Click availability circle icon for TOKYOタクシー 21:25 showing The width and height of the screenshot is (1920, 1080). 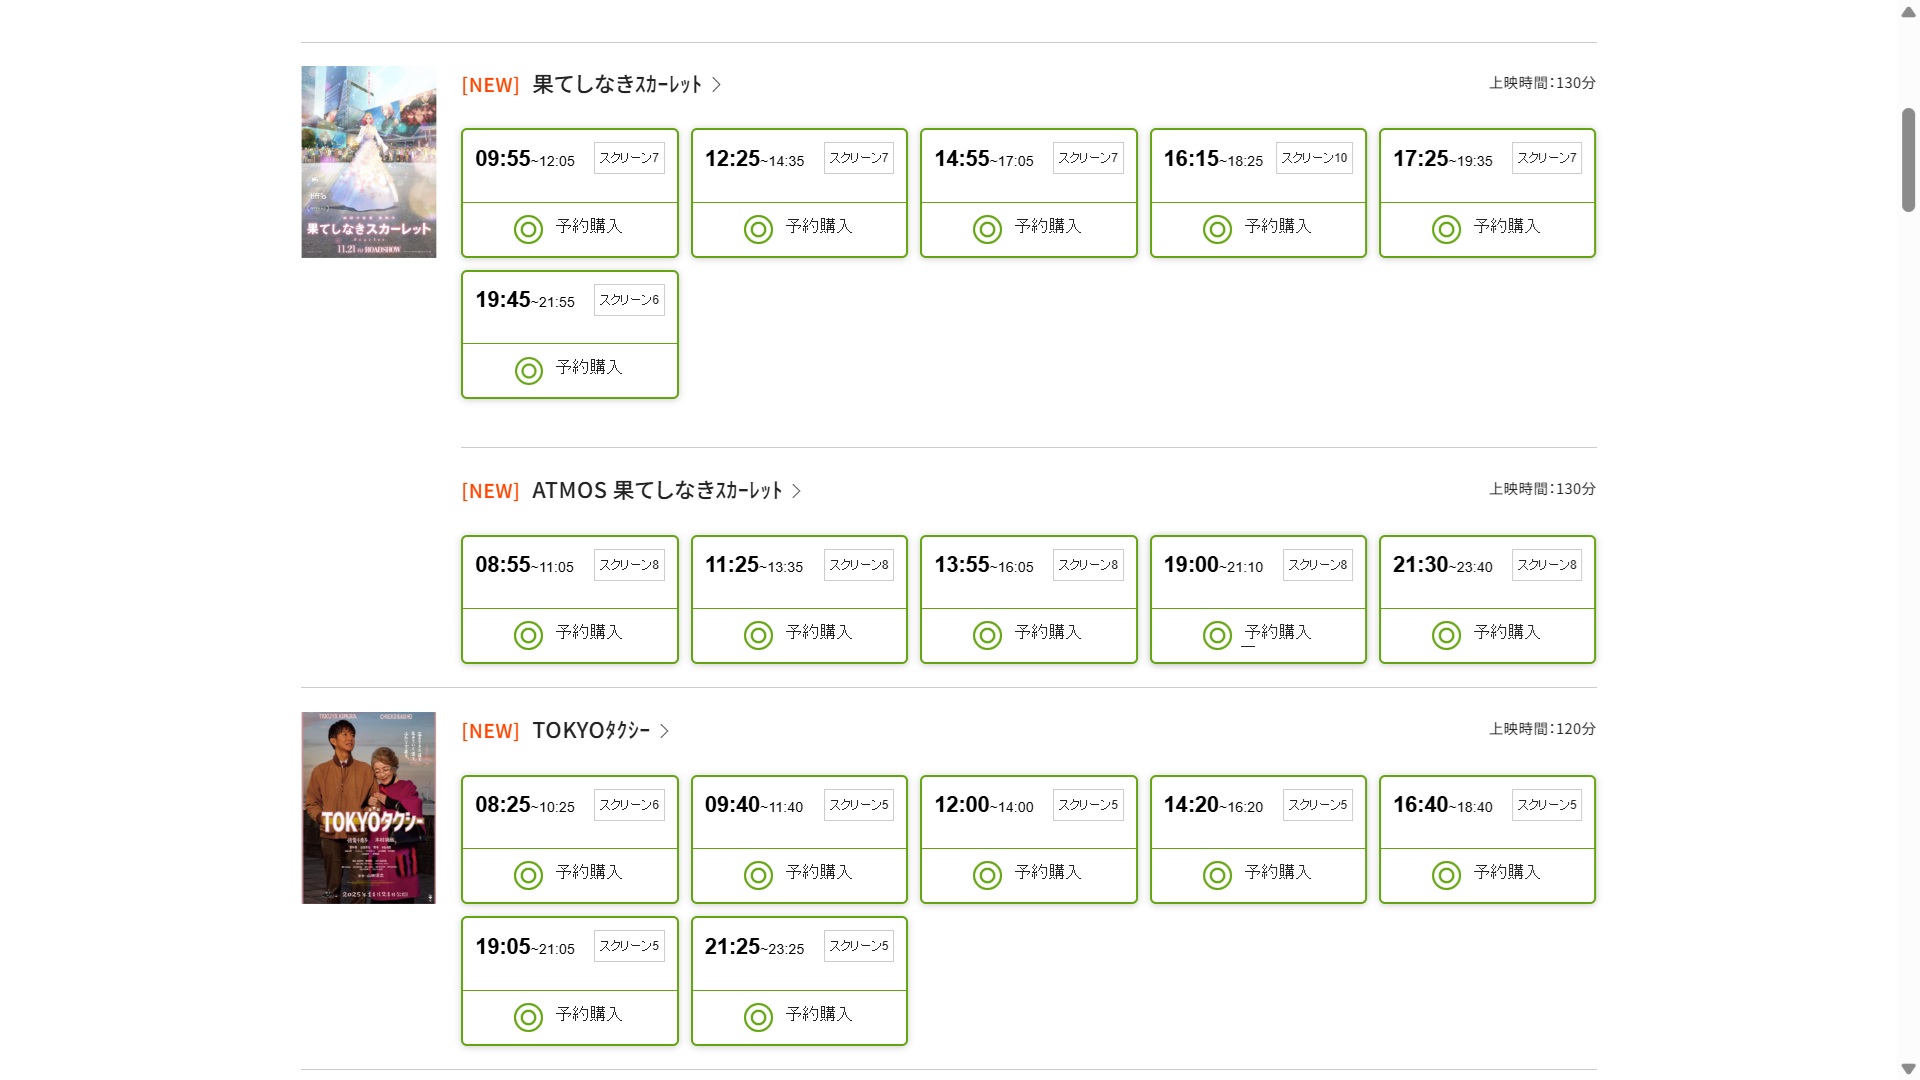(x=758, y=1018)
